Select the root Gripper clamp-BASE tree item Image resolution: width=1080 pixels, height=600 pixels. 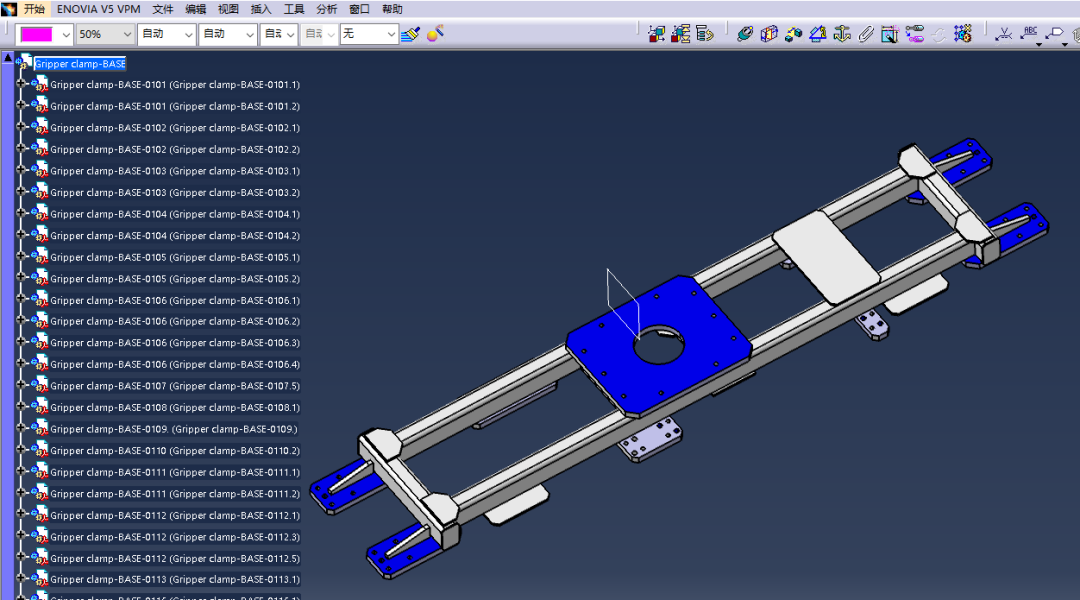point(80,64)
